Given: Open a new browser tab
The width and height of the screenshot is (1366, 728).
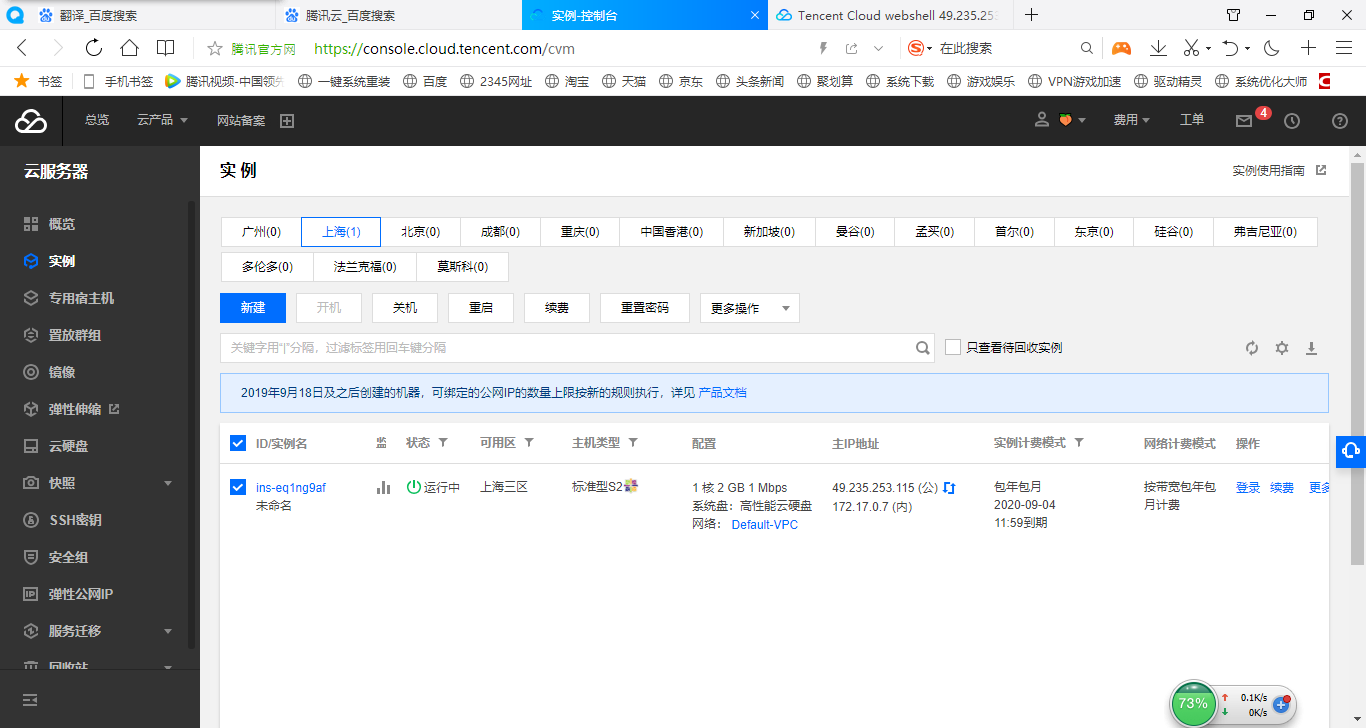Looking at the screenshot, I should pos(1032,15).
